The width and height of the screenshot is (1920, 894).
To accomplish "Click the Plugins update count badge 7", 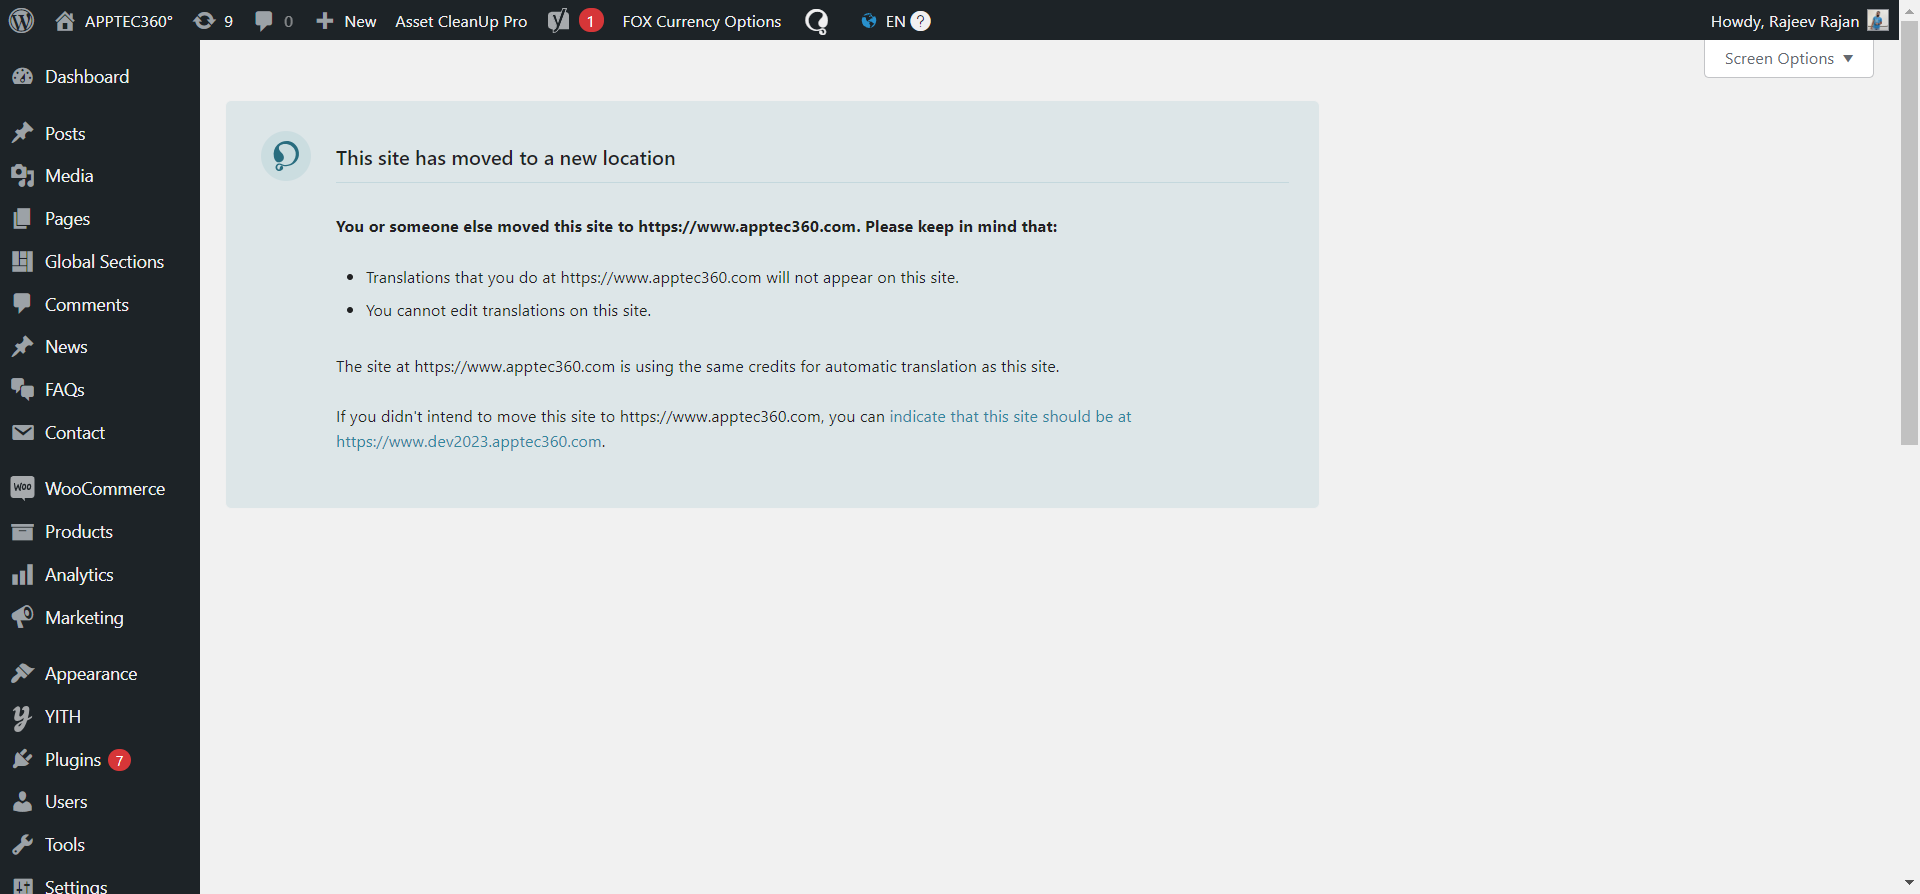I will [119, 760].
